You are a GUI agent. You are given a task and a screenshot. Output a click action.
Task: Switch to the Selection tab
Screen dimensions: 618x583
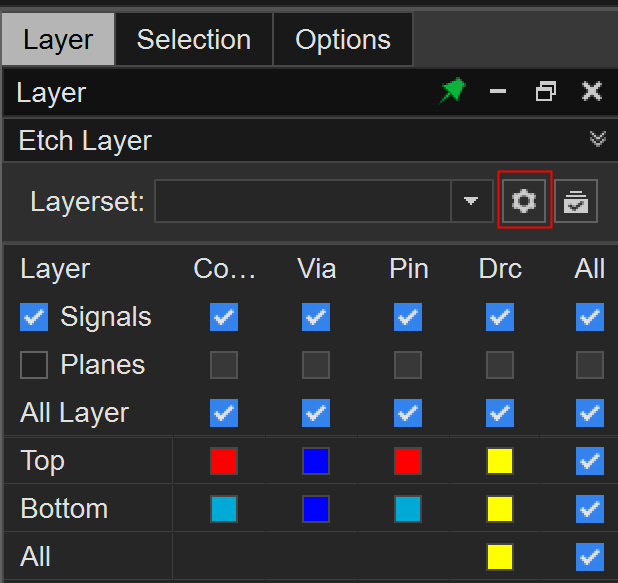point(193,40)
